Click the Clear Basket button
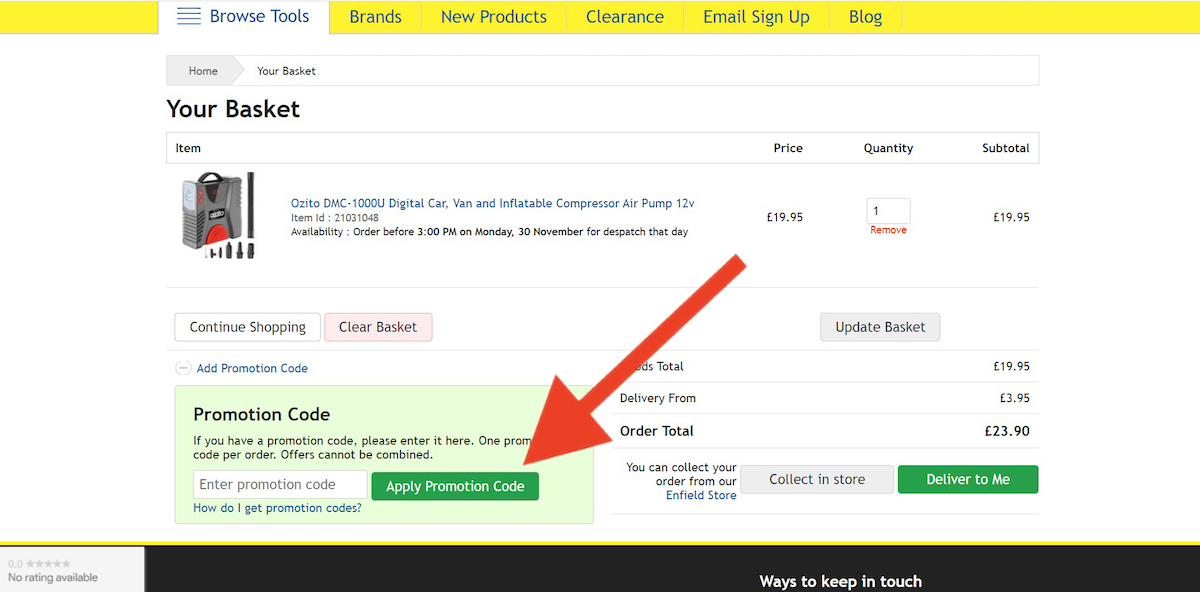This screenshot has width=1200, height=592. click(378, 327)
